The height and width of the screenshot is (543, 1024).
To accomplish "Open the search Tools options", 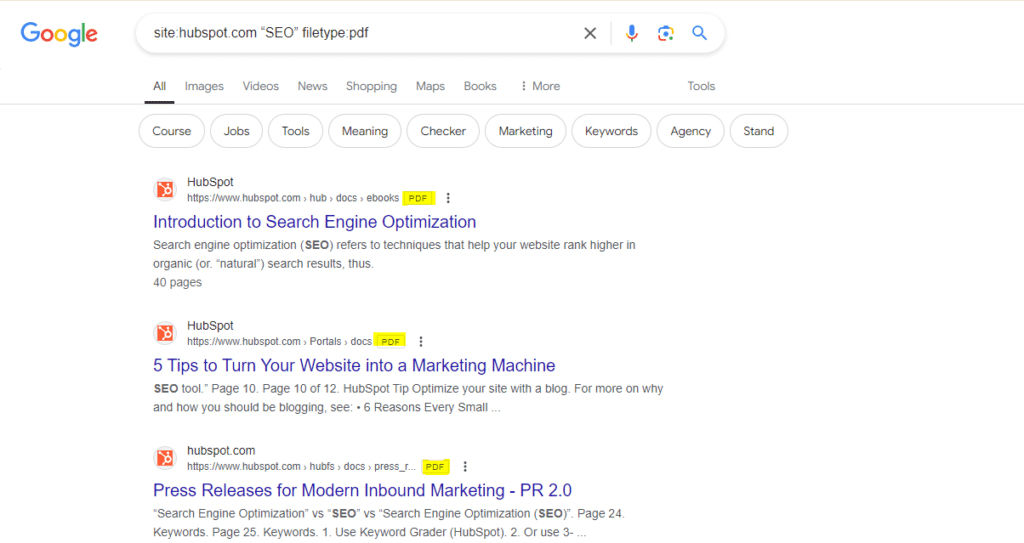I will click(x=701, y=86).
